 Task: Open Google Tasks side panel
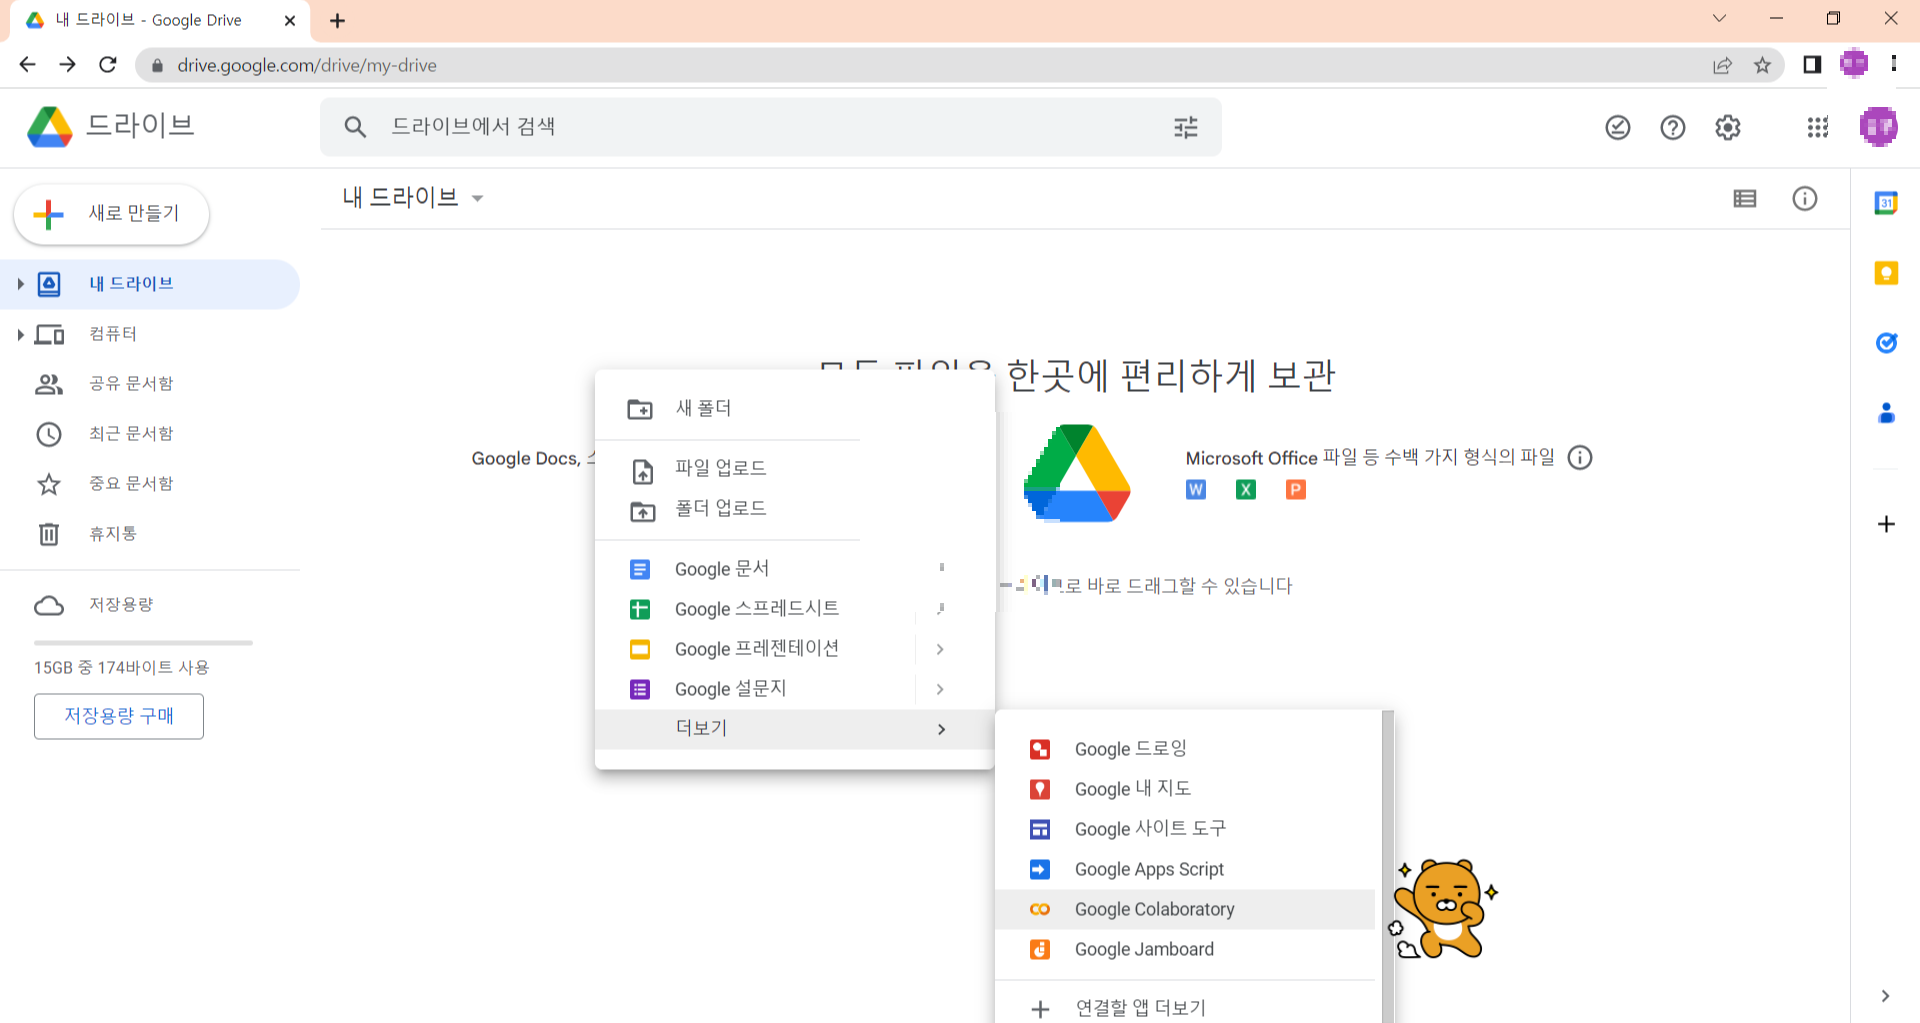click(1886, 343)
